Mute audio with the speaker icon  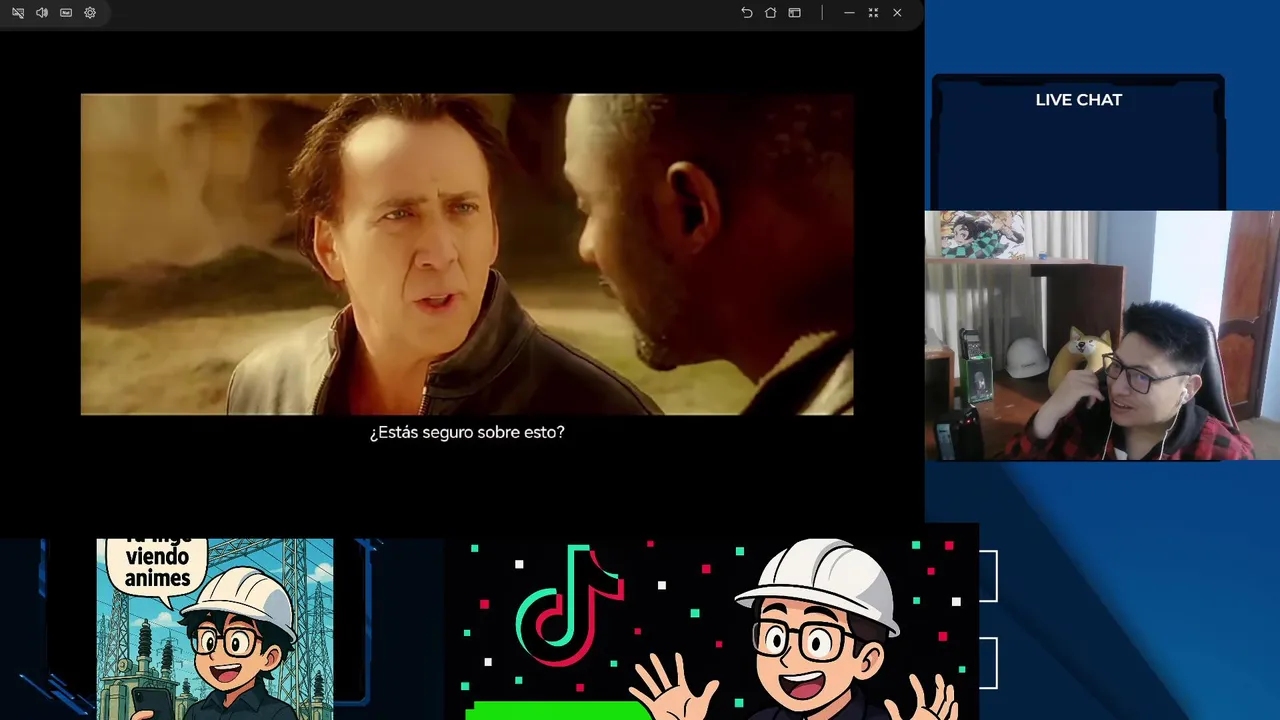point(42,13)
